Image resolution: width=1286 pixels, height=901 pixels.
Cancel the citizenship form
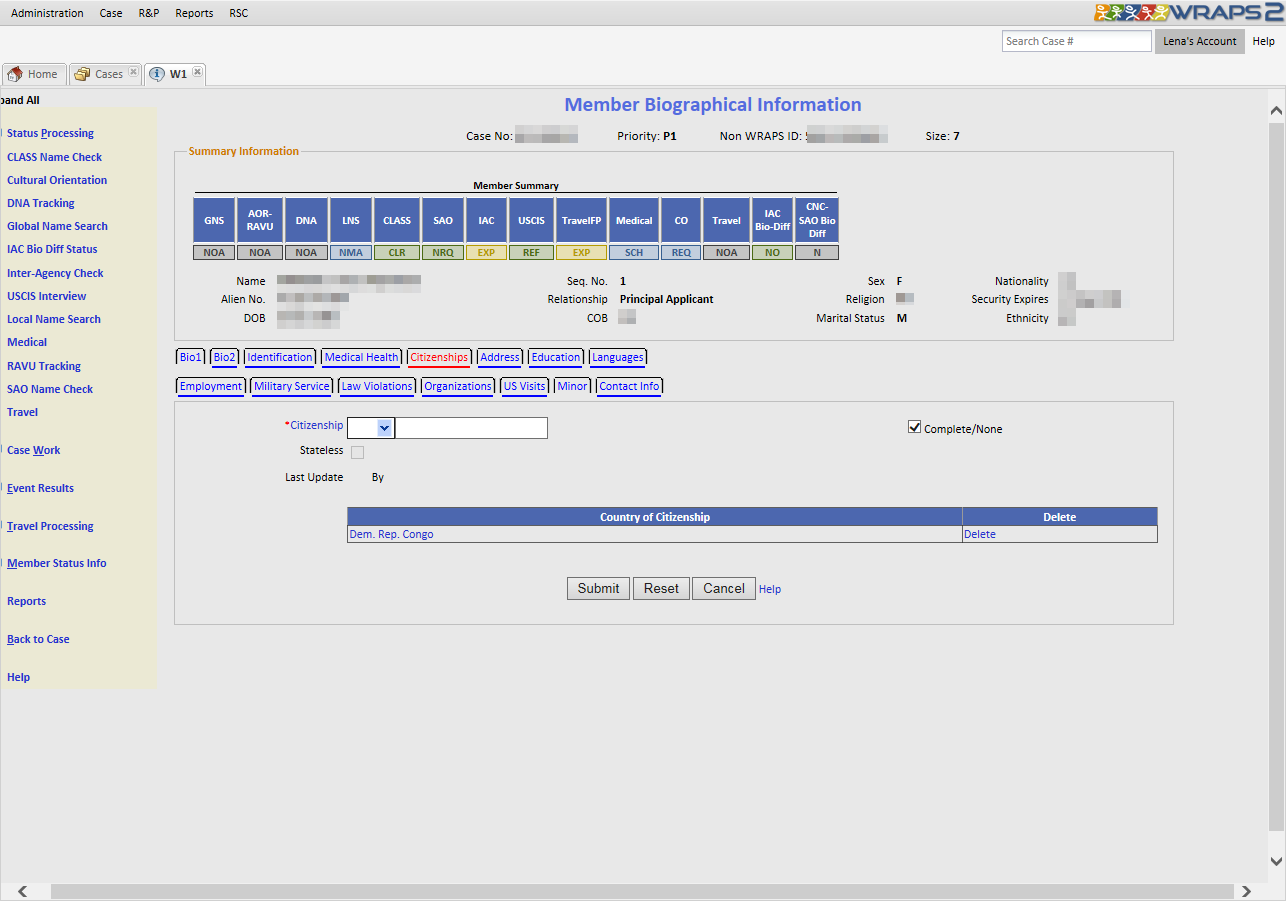[724, 588]
